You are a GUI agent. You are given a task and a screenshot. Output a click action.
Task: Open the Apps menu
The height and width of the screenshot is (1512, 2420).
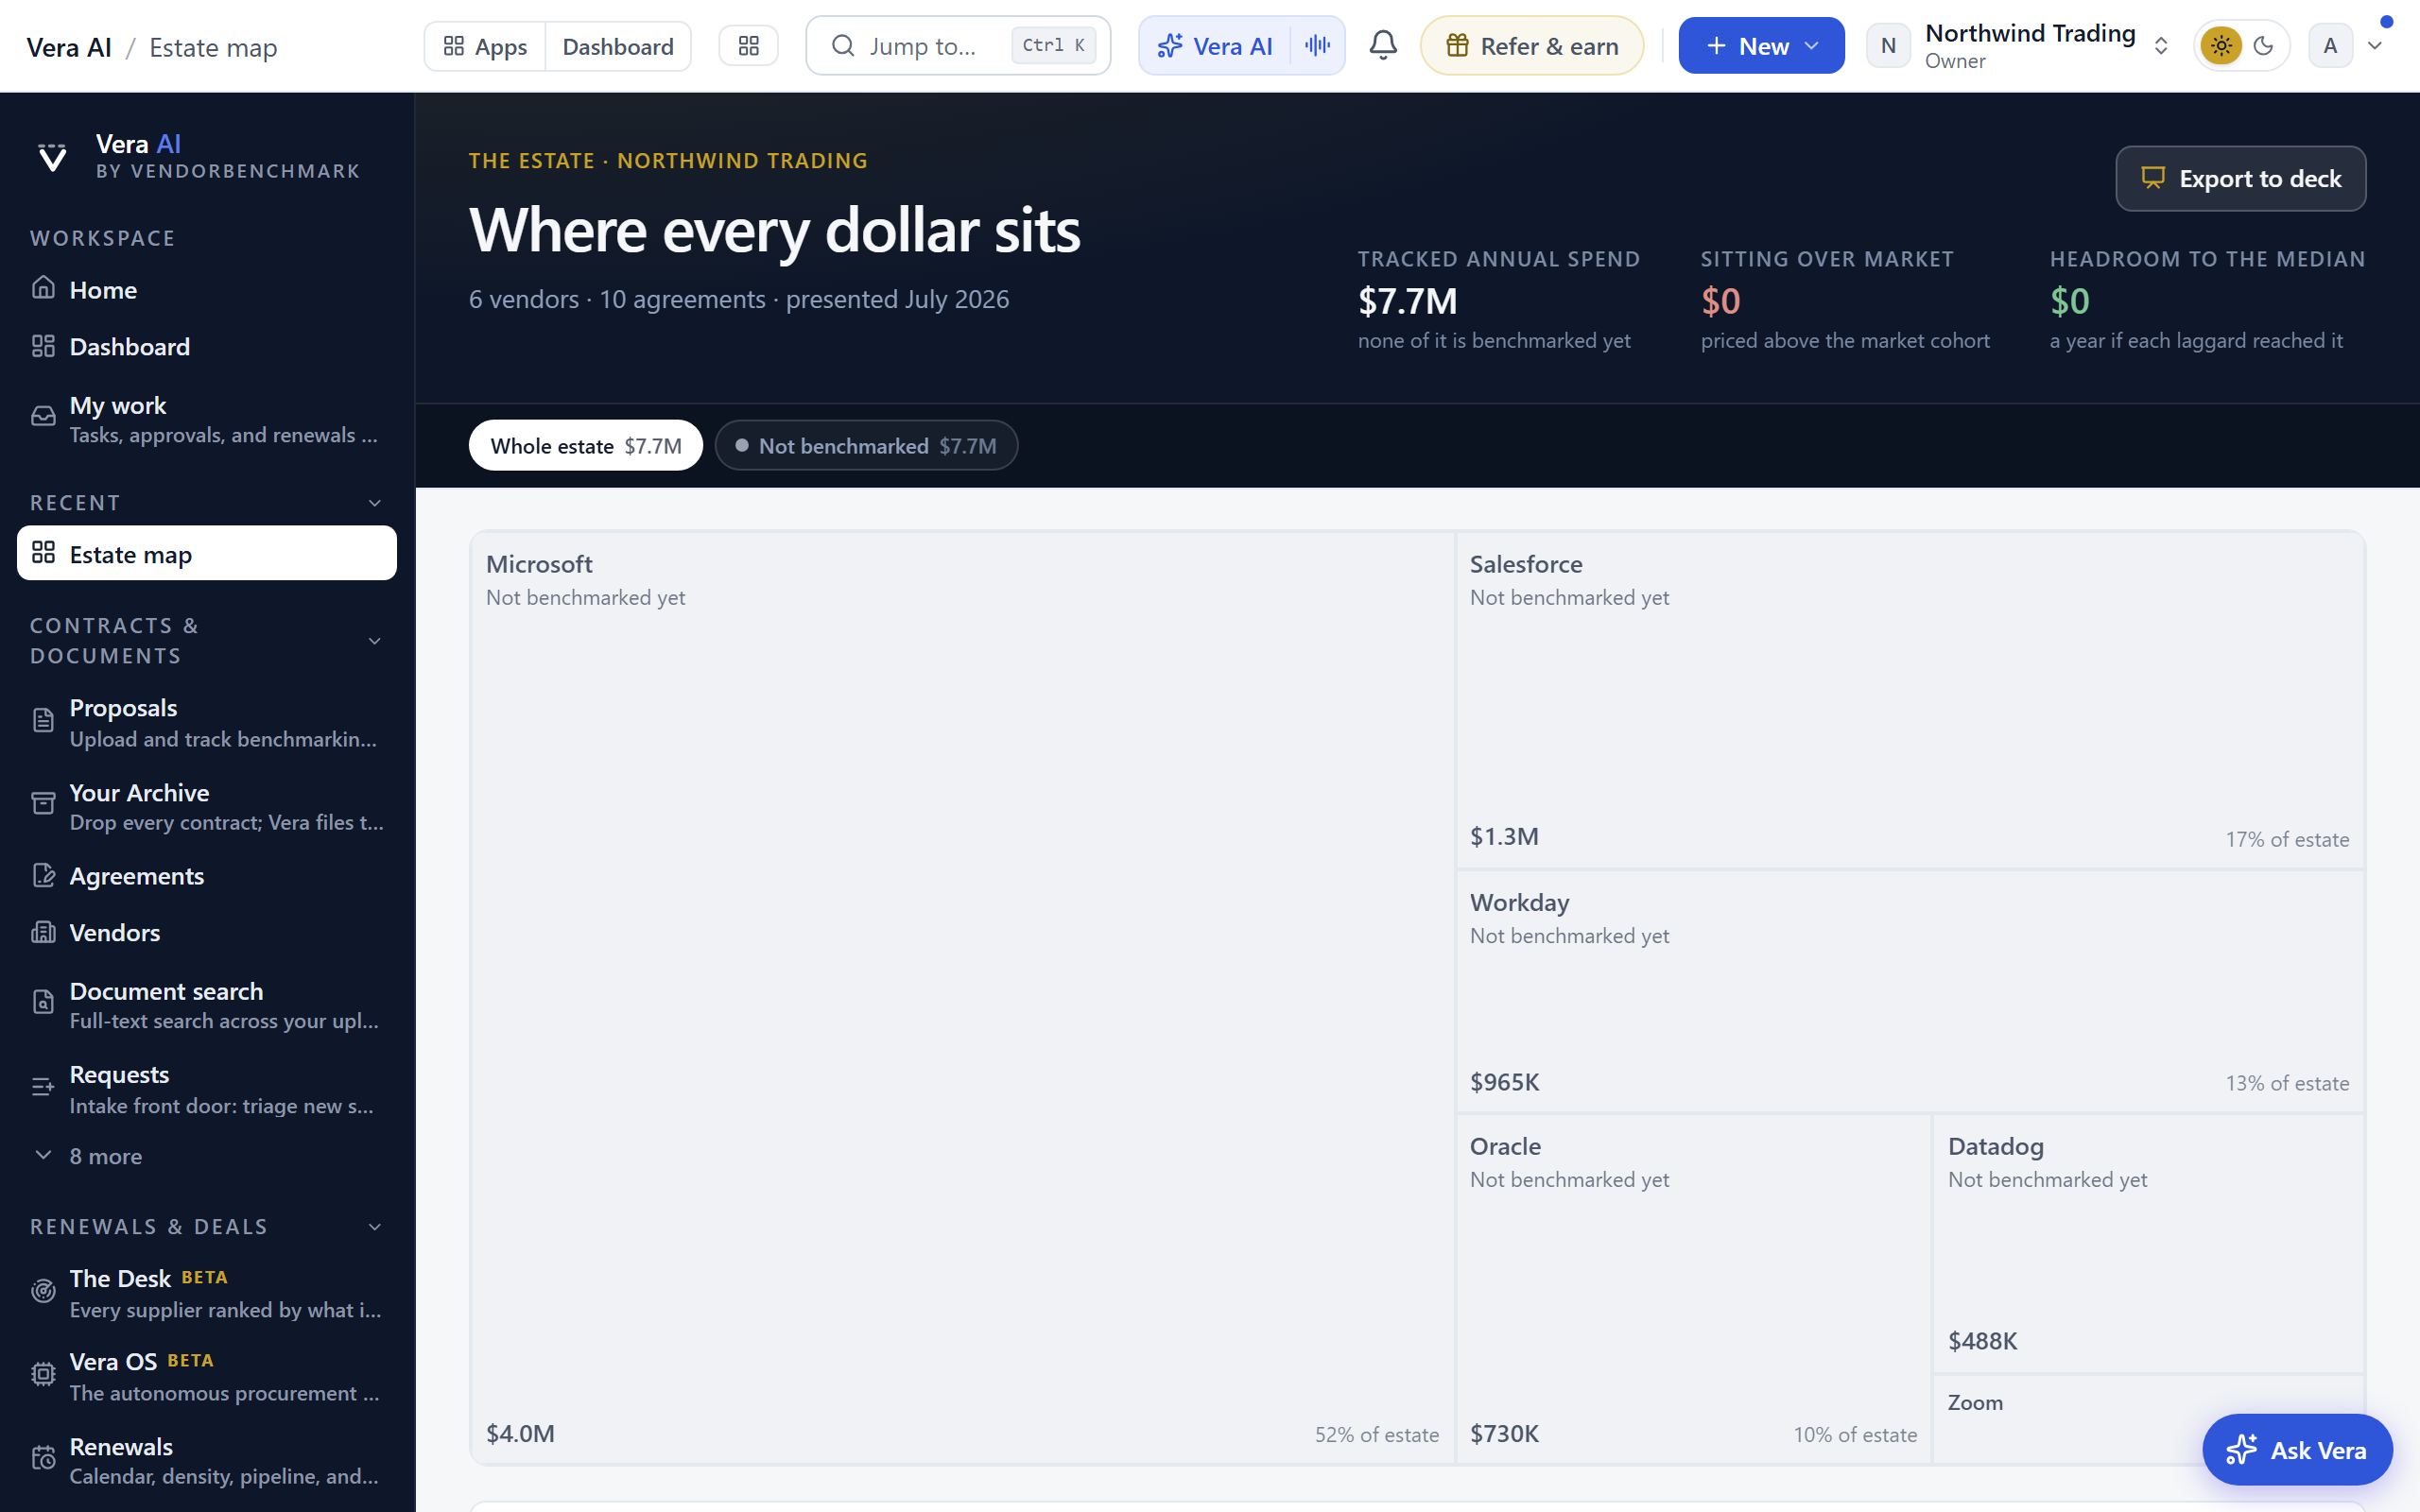click(485, 45)
